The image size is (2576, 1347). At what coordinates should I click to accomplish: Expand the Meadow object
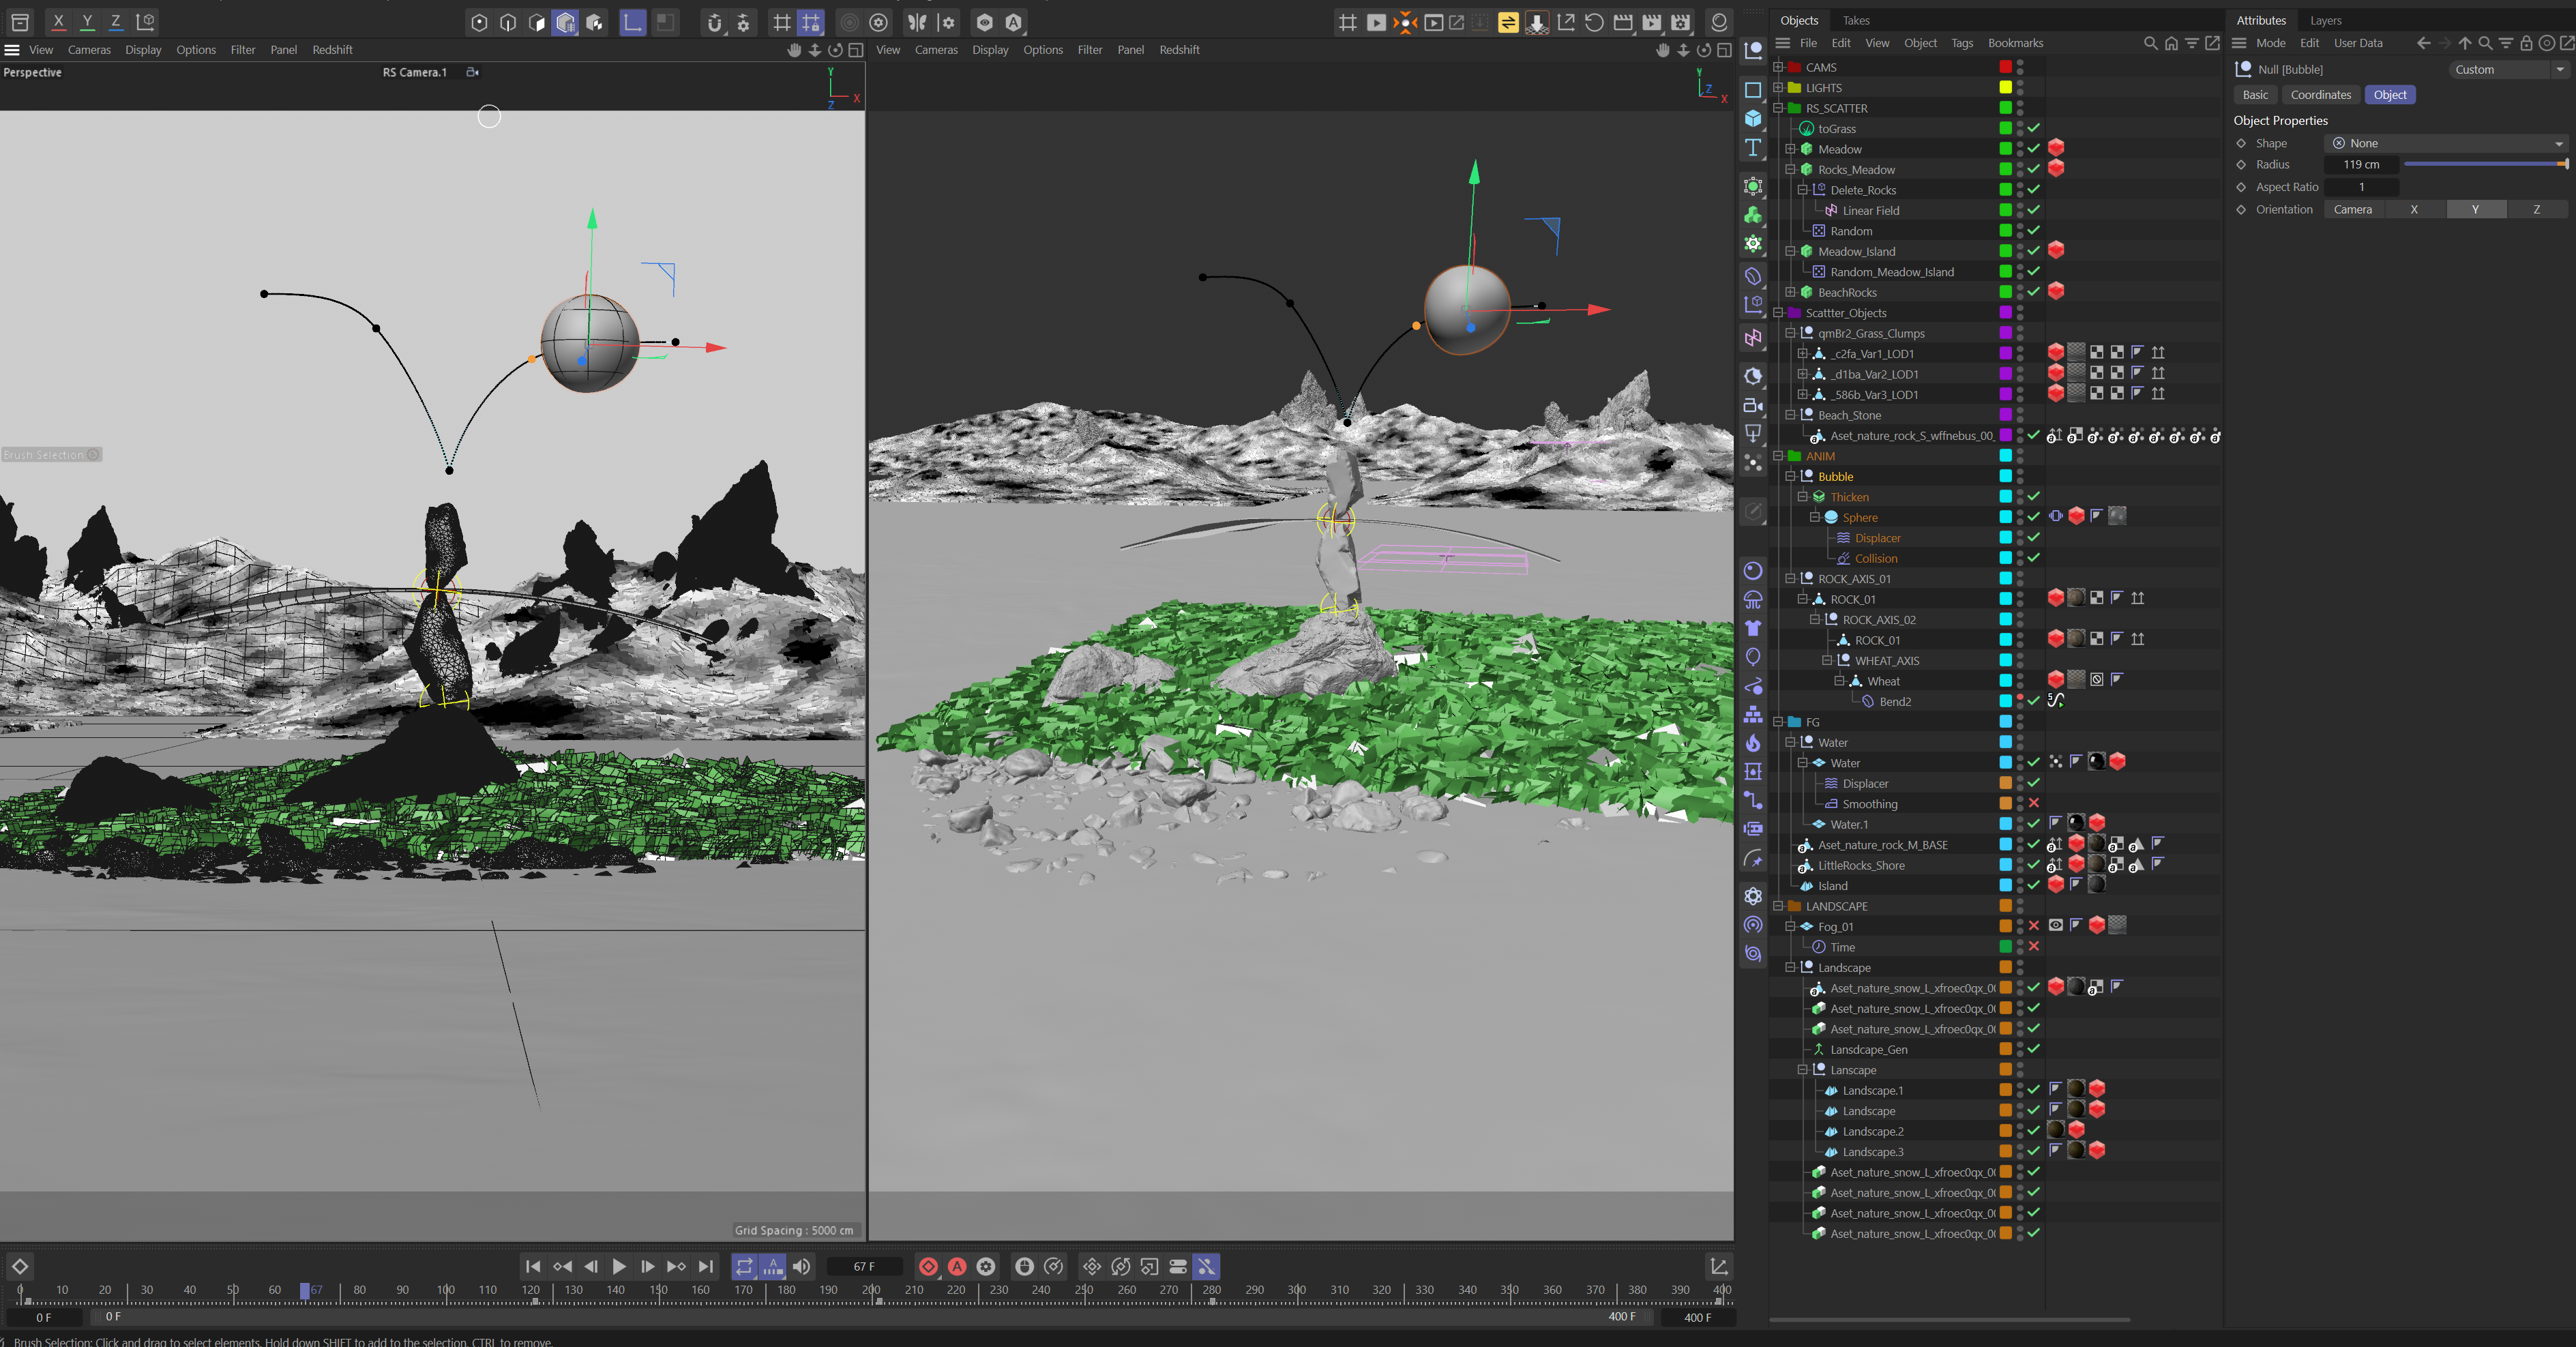click(1790, 149)
